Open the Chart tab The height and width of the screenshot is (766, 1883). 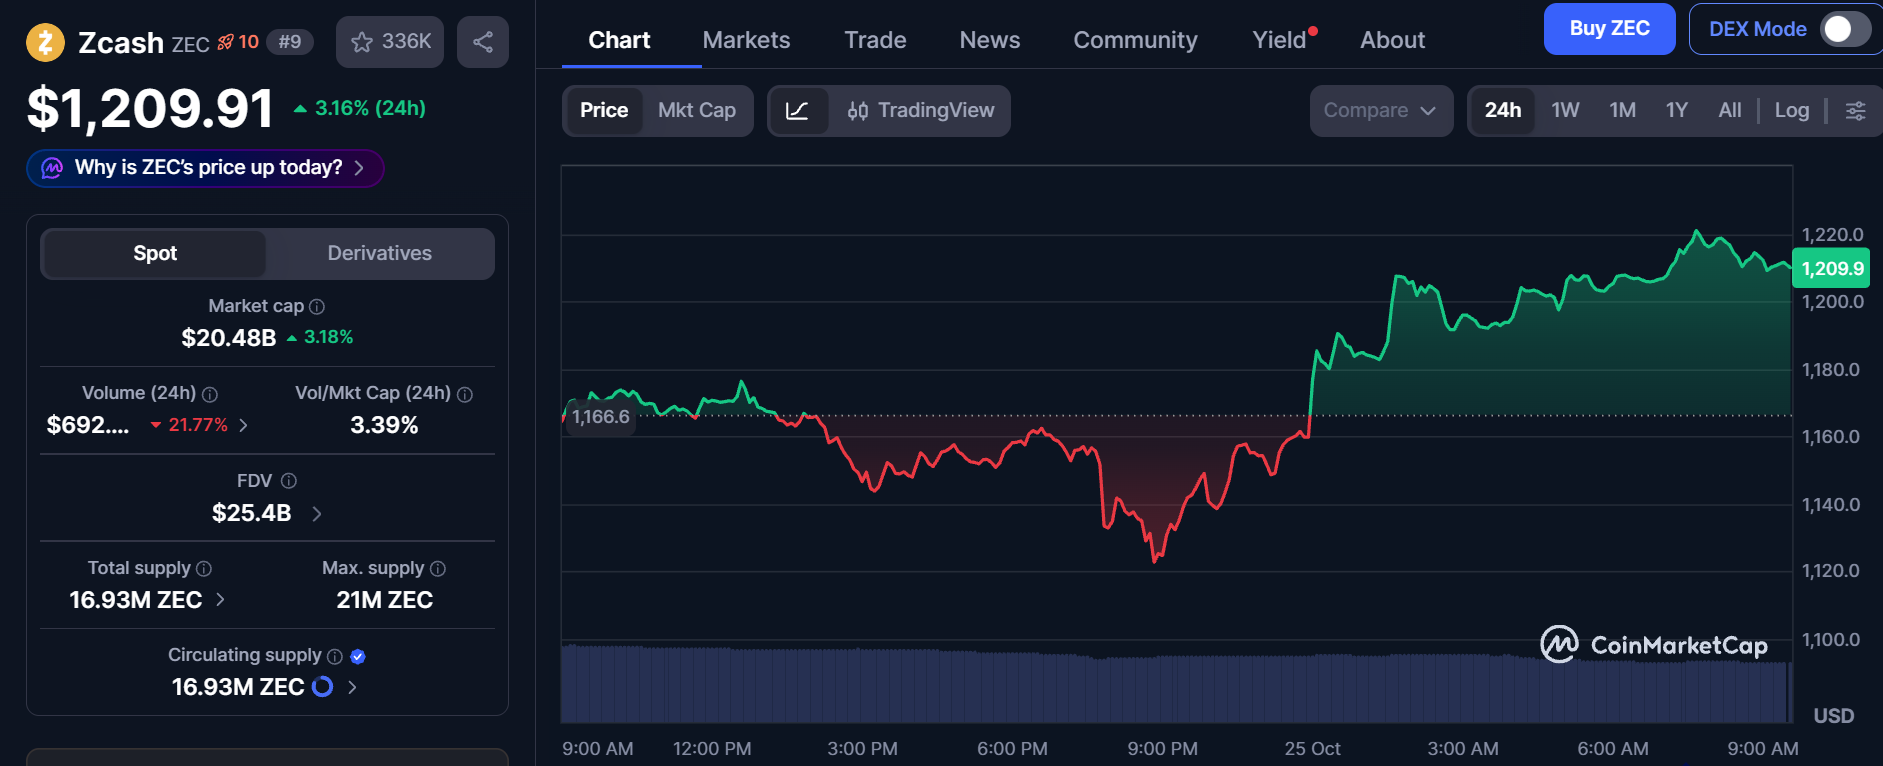click(619, 40)
